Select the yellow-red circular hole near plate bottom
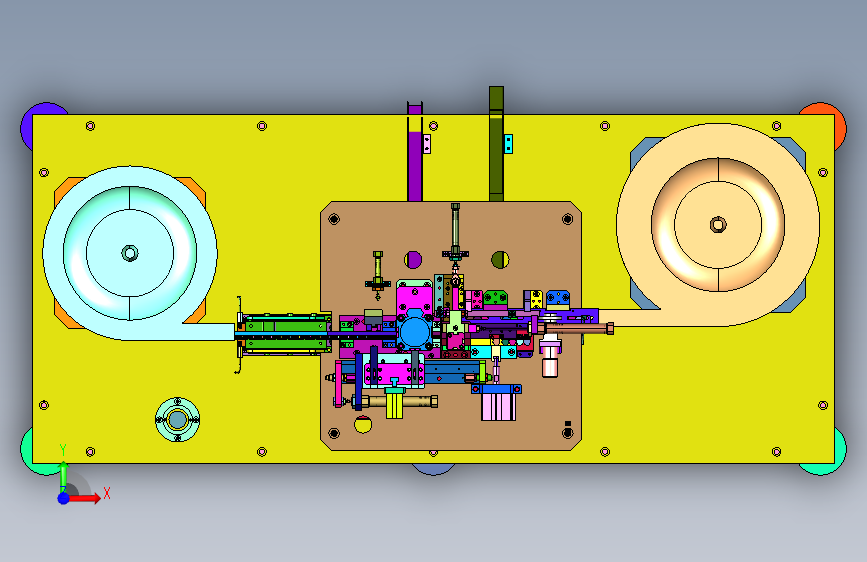Screen dimensions: 867x562 click(x=363, y=424)
